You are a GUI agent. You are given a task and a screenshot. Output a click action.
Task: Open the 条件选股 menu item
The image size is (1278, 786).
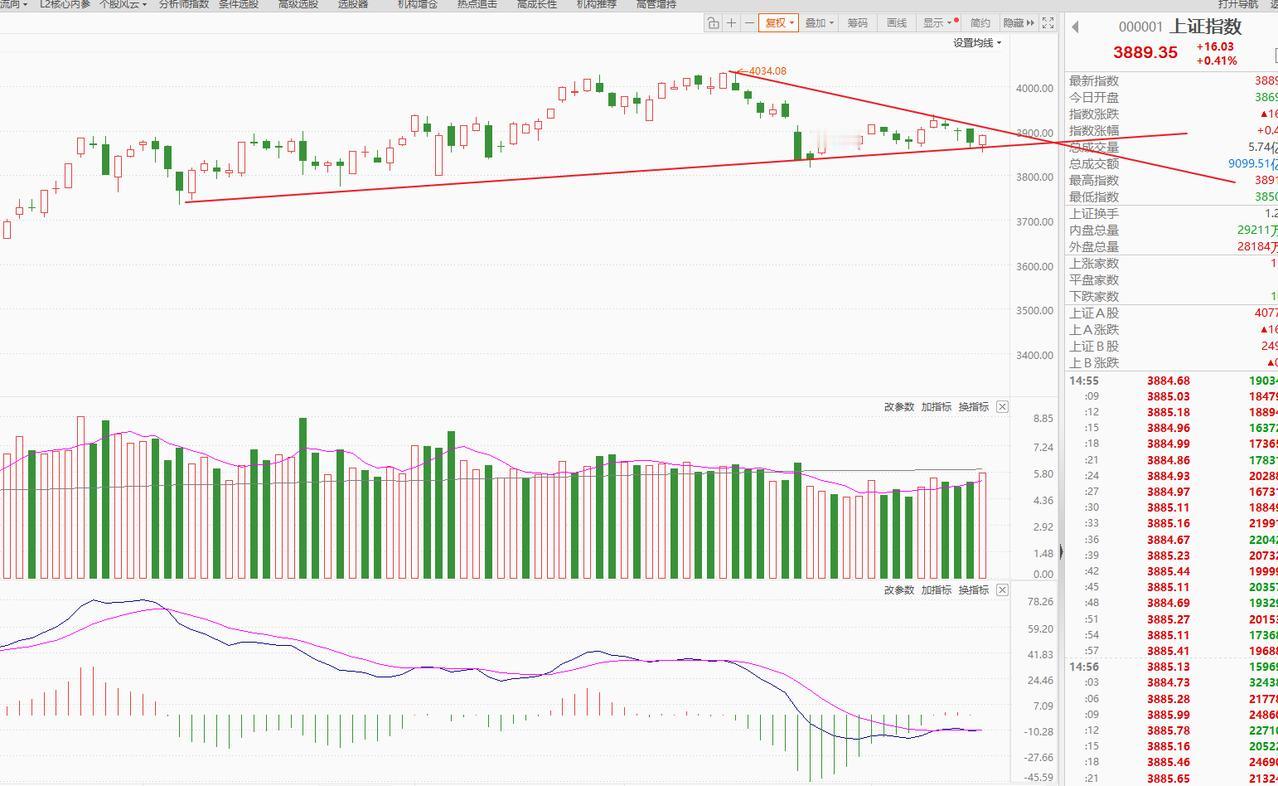(x=238, y=5)
